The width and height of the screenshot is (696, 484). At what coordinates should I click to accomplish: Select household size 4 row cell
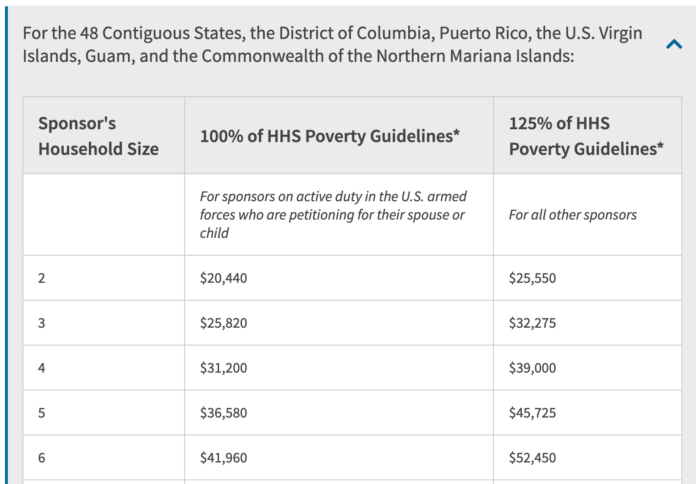point(41,368)
